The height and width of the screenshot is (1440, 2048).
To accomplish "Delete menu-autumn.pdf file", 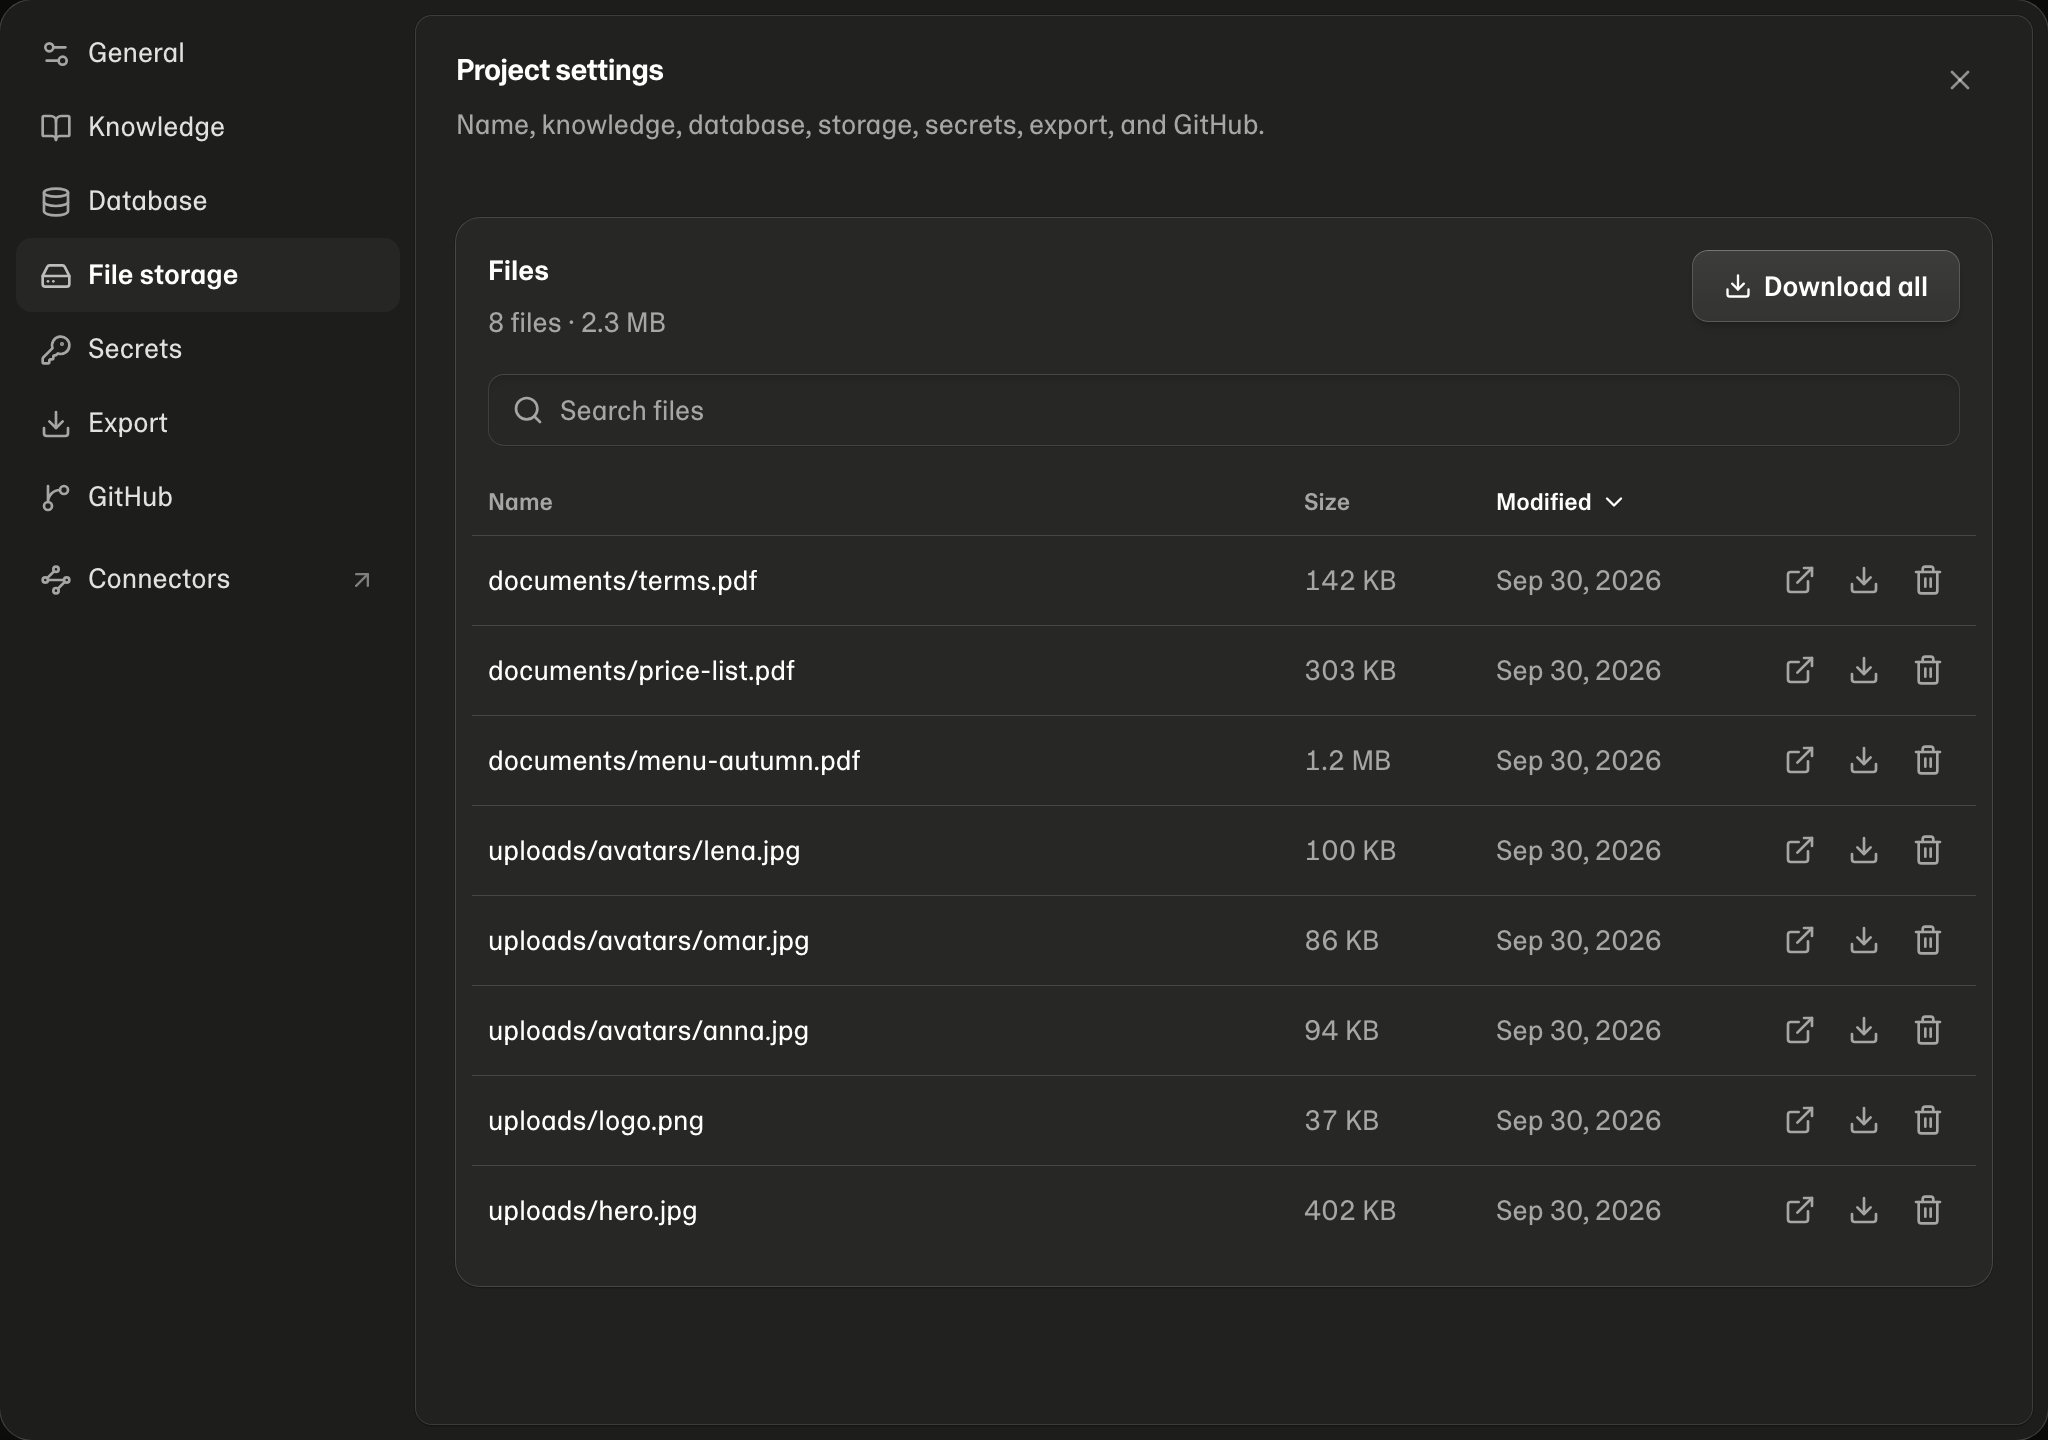I will (x=1927, y=760).
